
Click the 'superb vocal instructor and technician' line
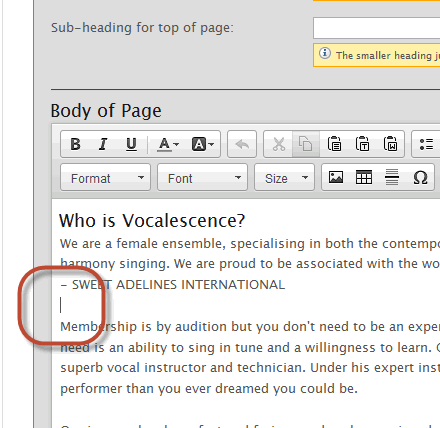pyautogui.click(x=250, y=368)
